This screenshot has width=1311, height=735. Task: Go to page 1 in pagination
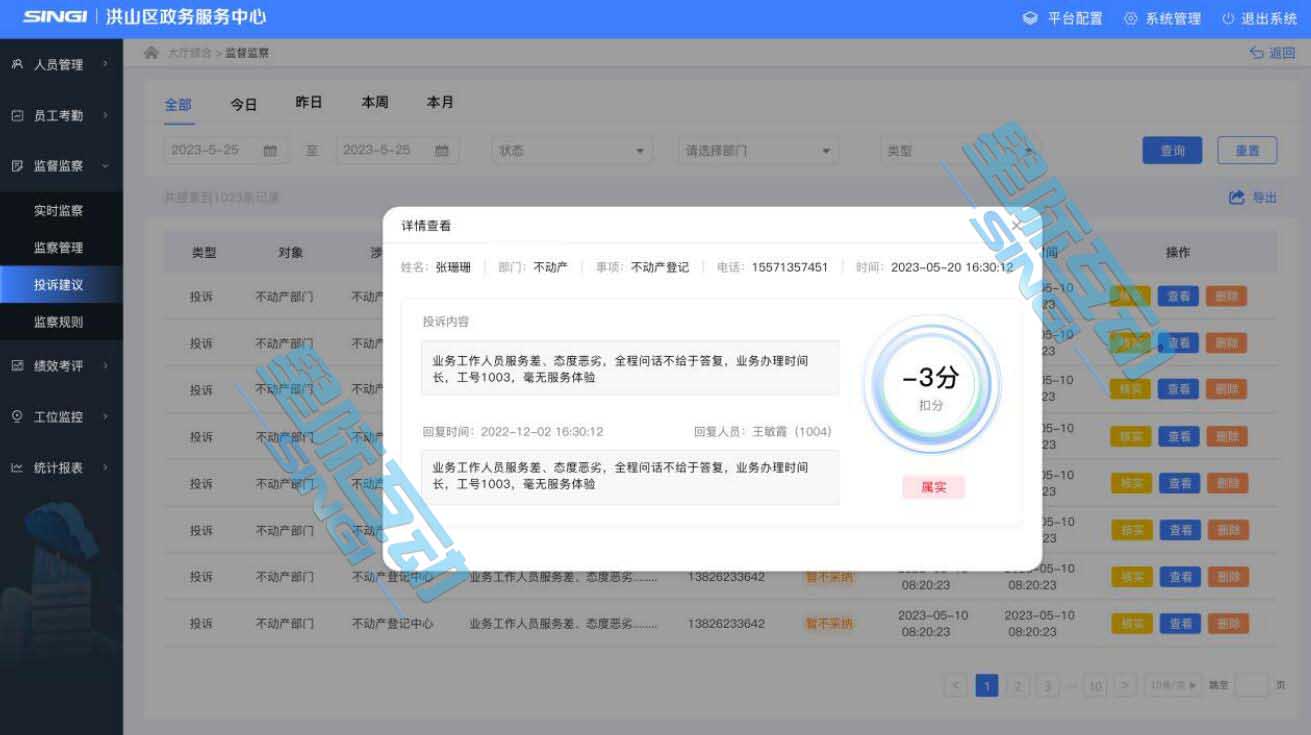coord(987,685)
